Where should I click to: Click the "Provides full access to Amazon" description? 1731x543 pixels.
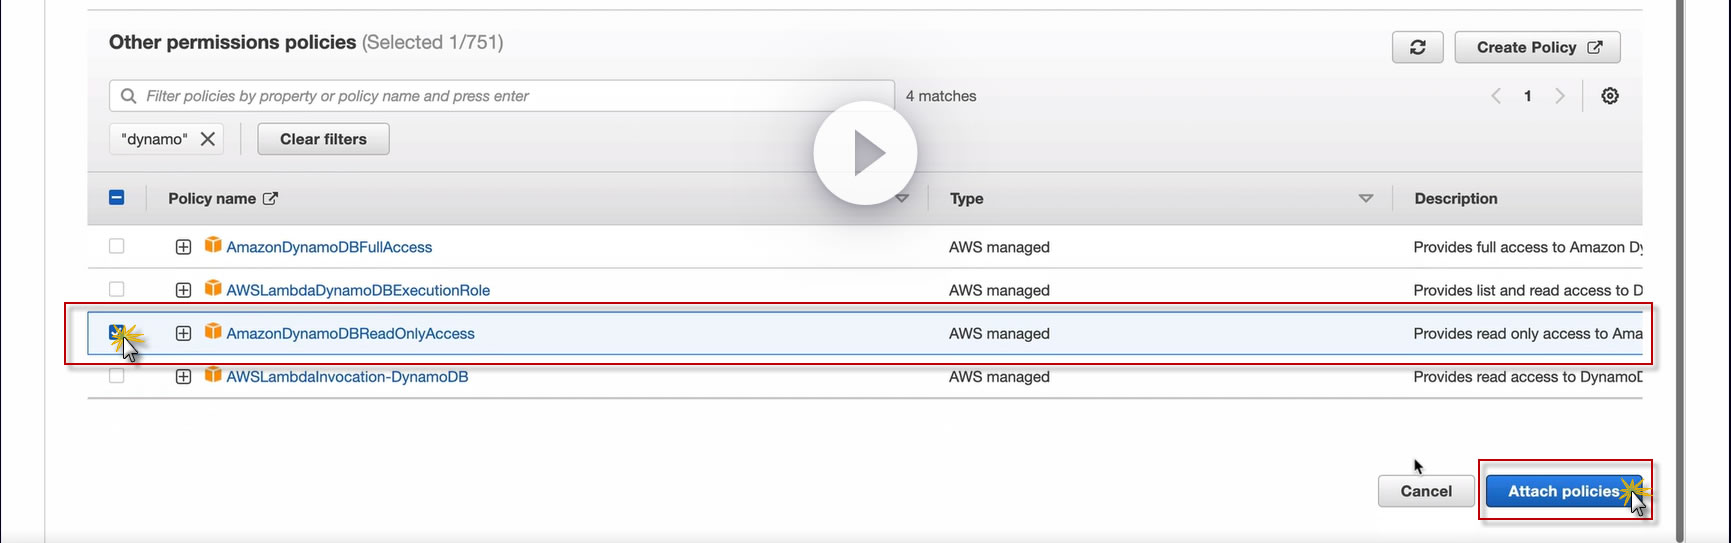[1528, 247]
